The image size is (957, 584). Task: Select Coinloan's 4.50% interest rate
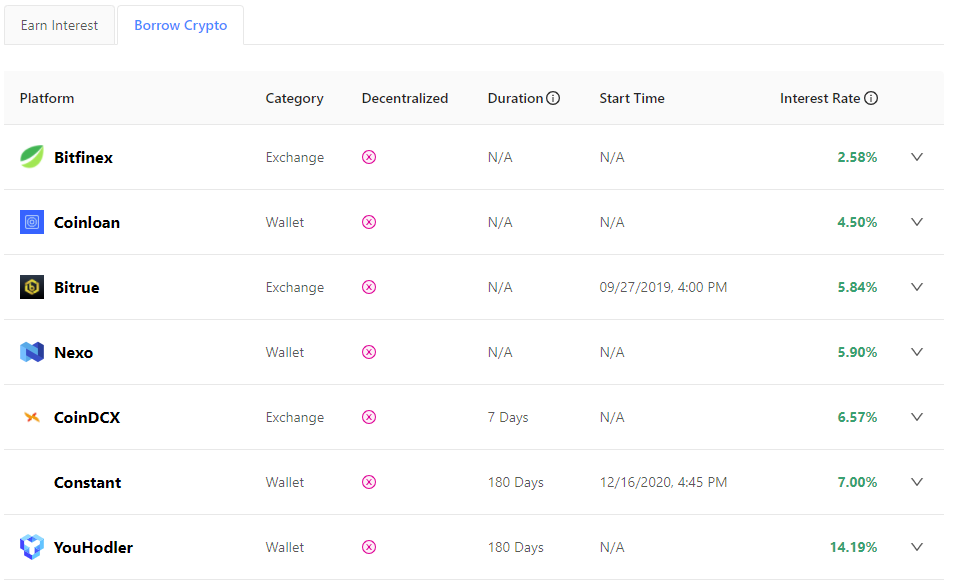[857, 222]
